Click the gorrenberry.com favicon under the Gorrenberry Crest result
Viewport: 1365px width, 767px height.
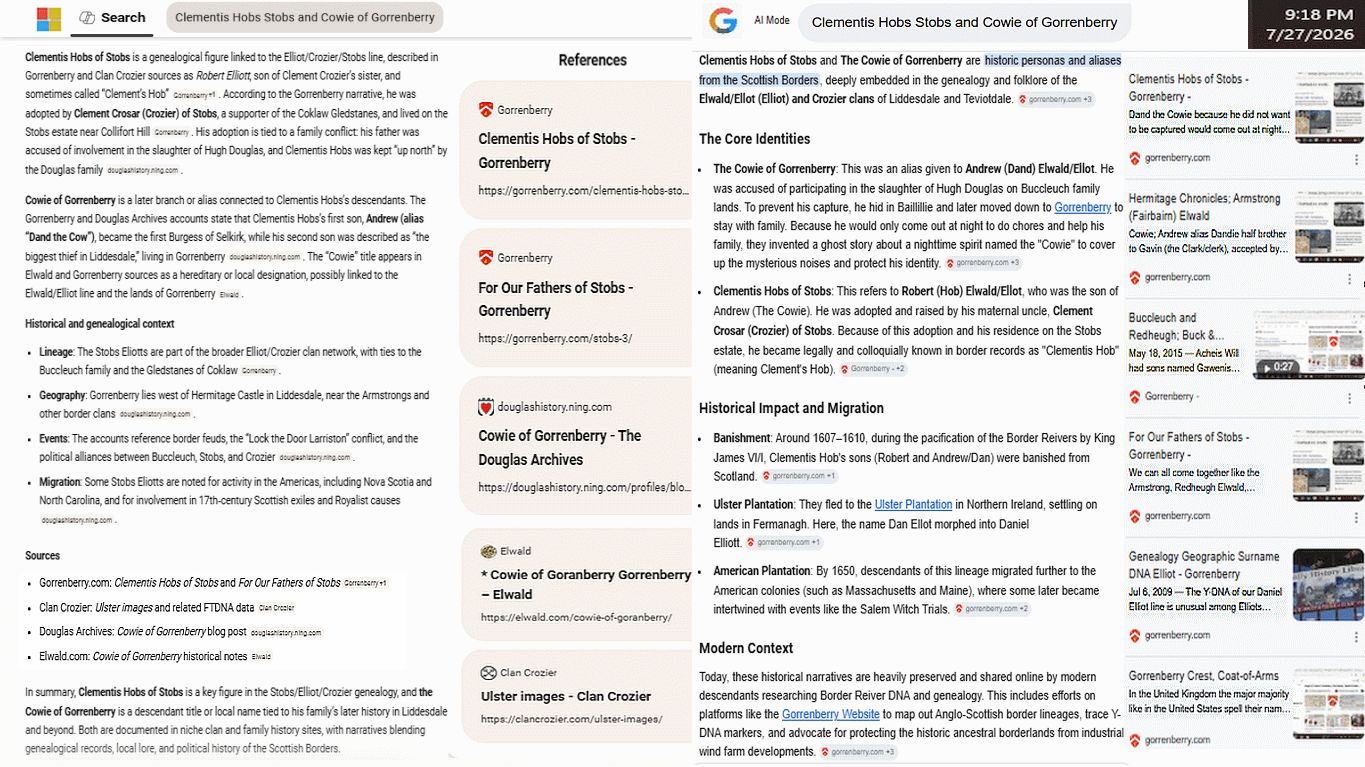point(1135,740)
